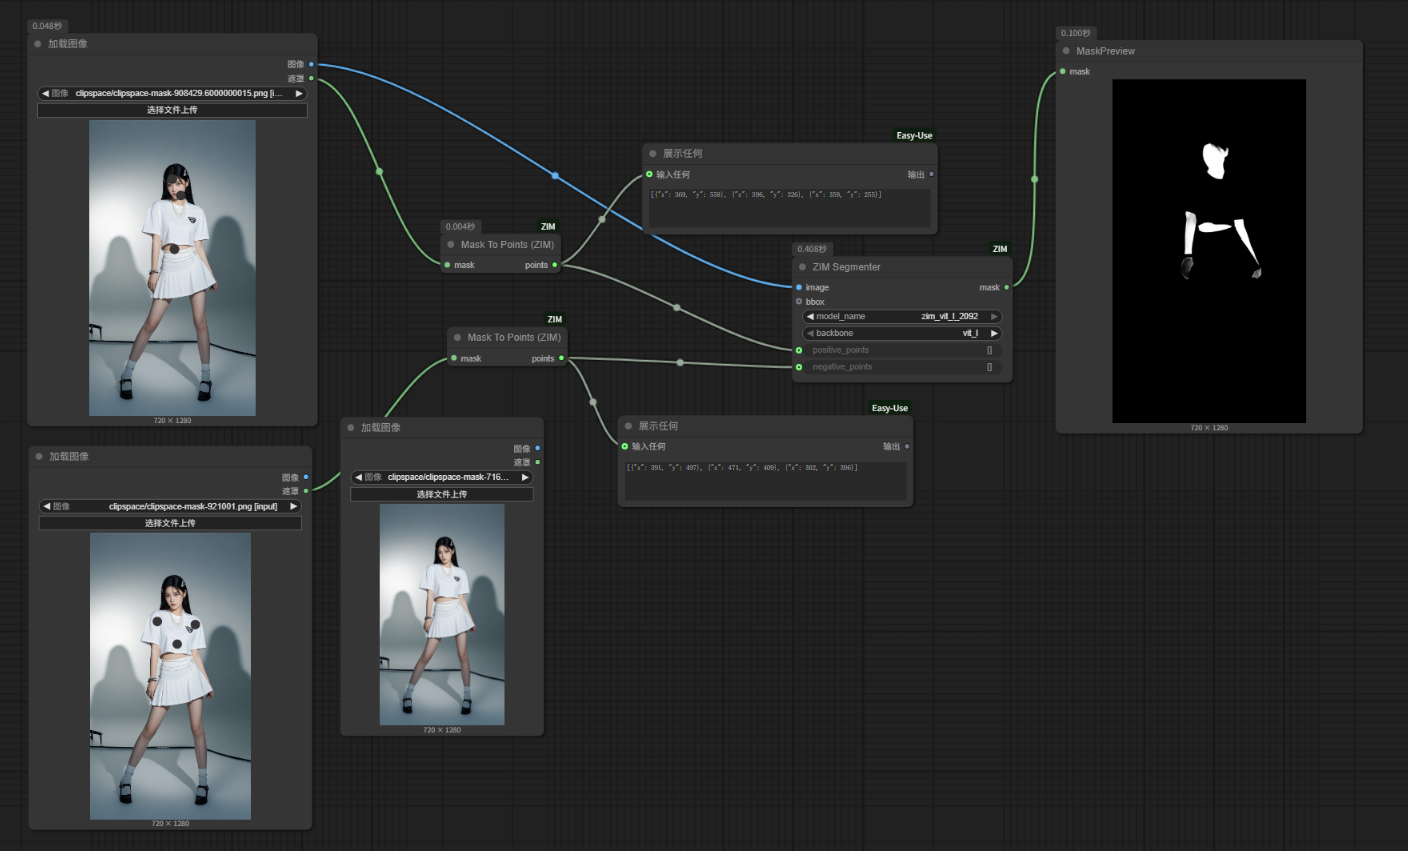The image size is (1408, 851).
Task: Click the Easy-Use badge on upper 展示任何 node
Action: pyautogui.click(x=914, y=136)
